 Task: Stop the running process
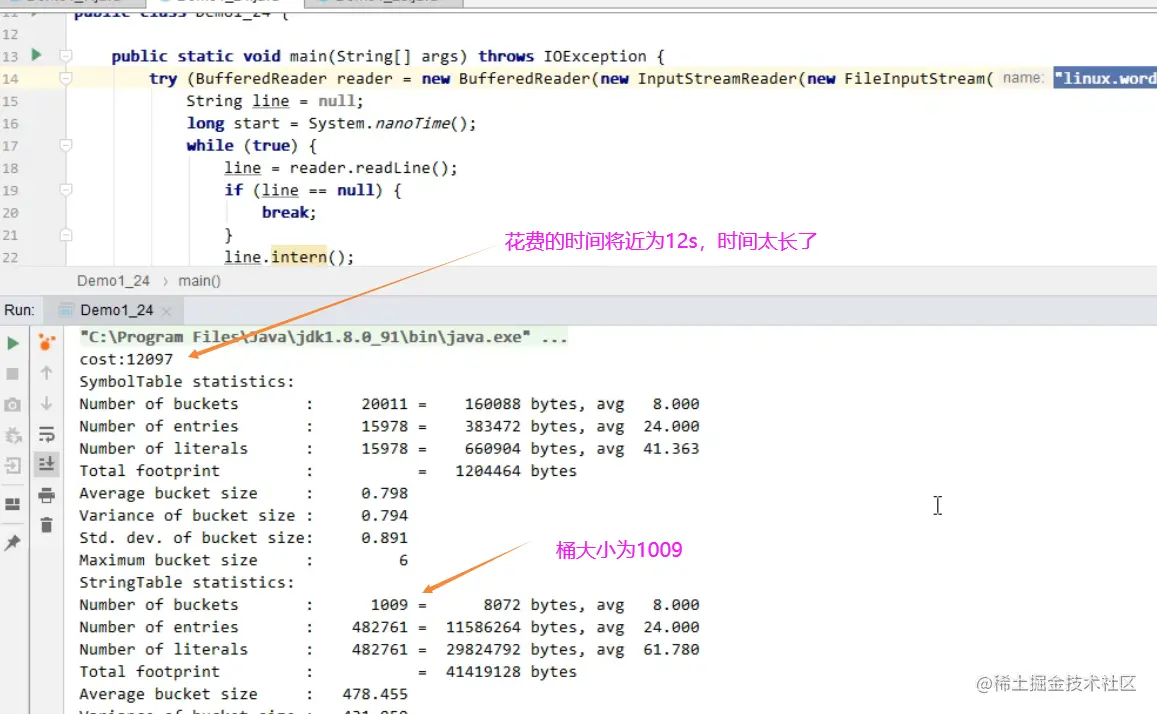[x=13, y=374]
